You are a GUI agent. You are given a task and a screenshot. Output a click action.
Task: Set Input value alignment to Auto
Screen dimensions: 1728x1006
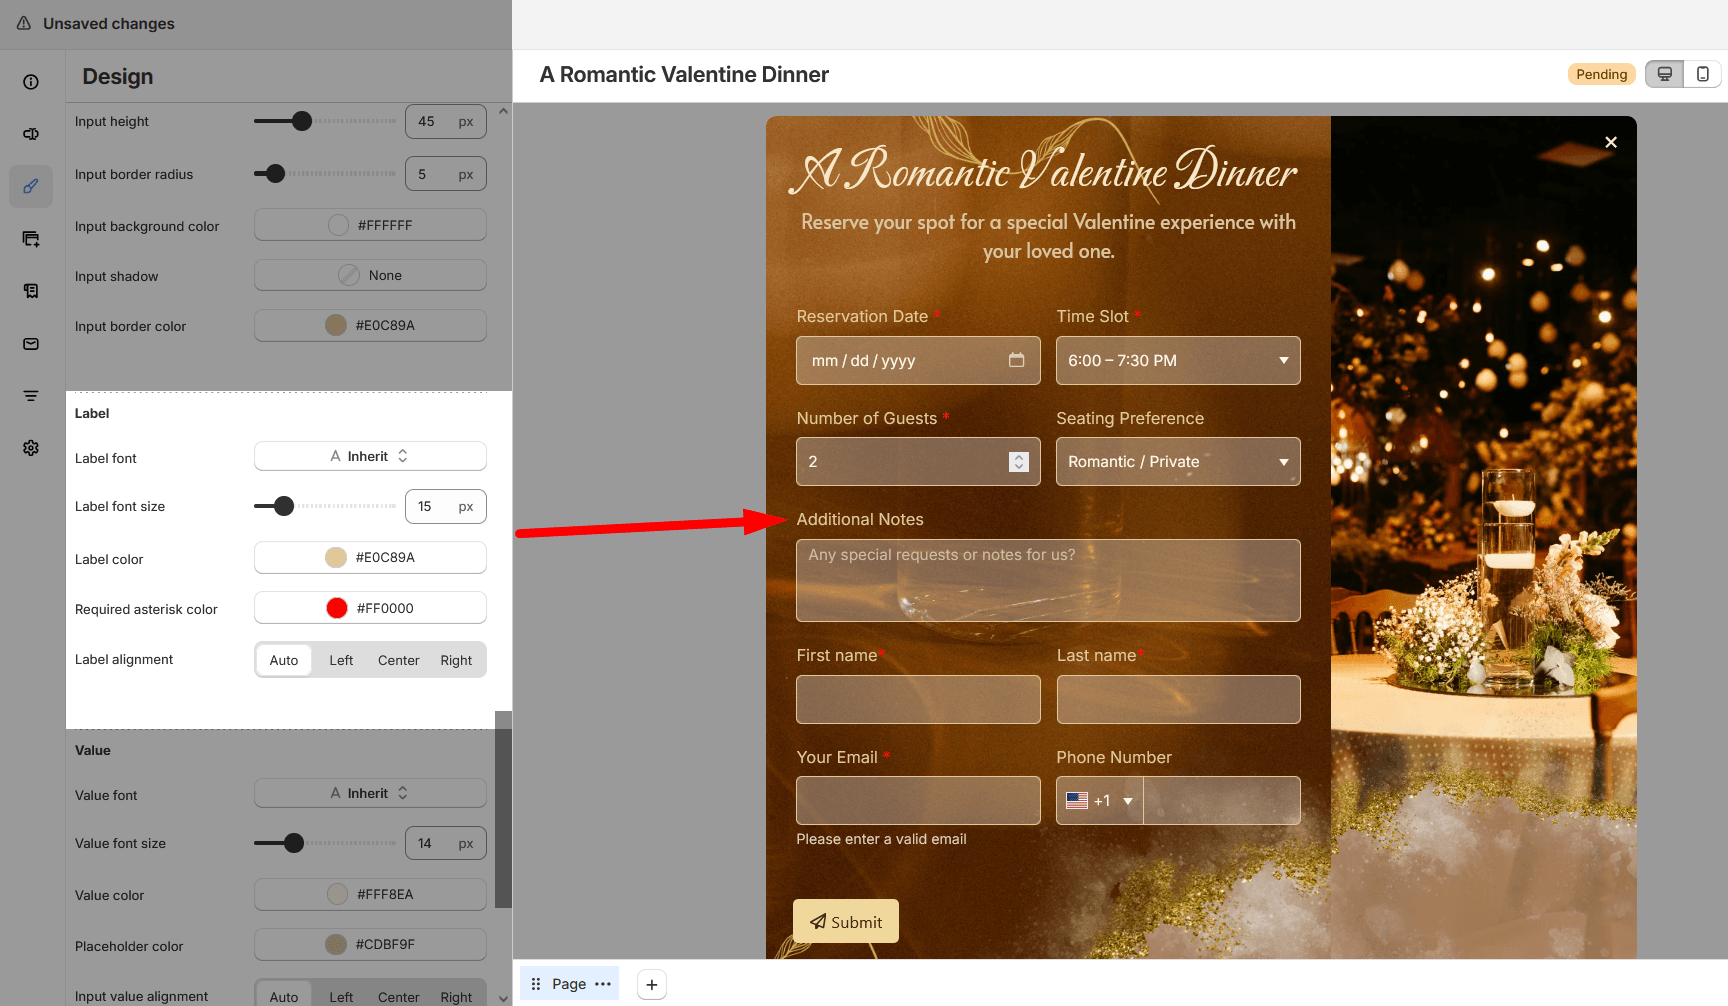pyautogui.click(x=284, y=996)
